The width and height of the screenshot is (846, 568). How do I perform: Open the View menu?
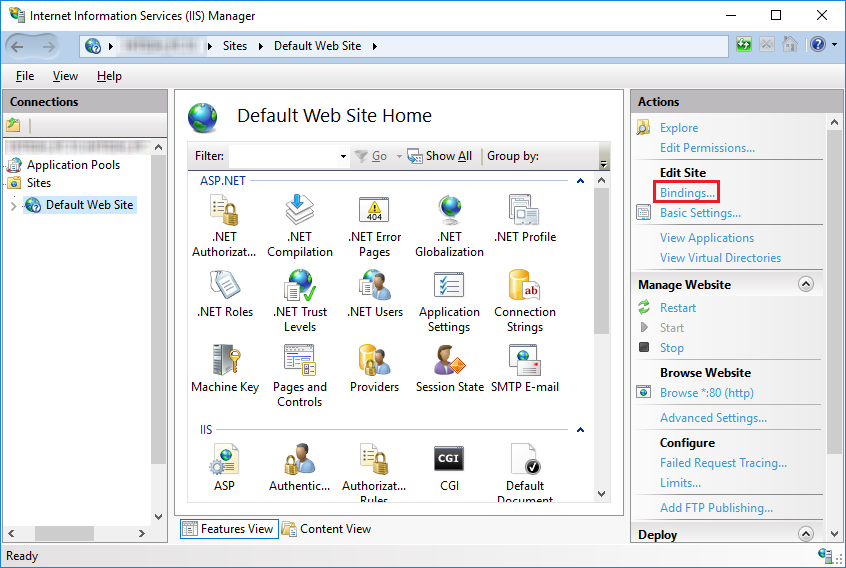tap(65, 76)
